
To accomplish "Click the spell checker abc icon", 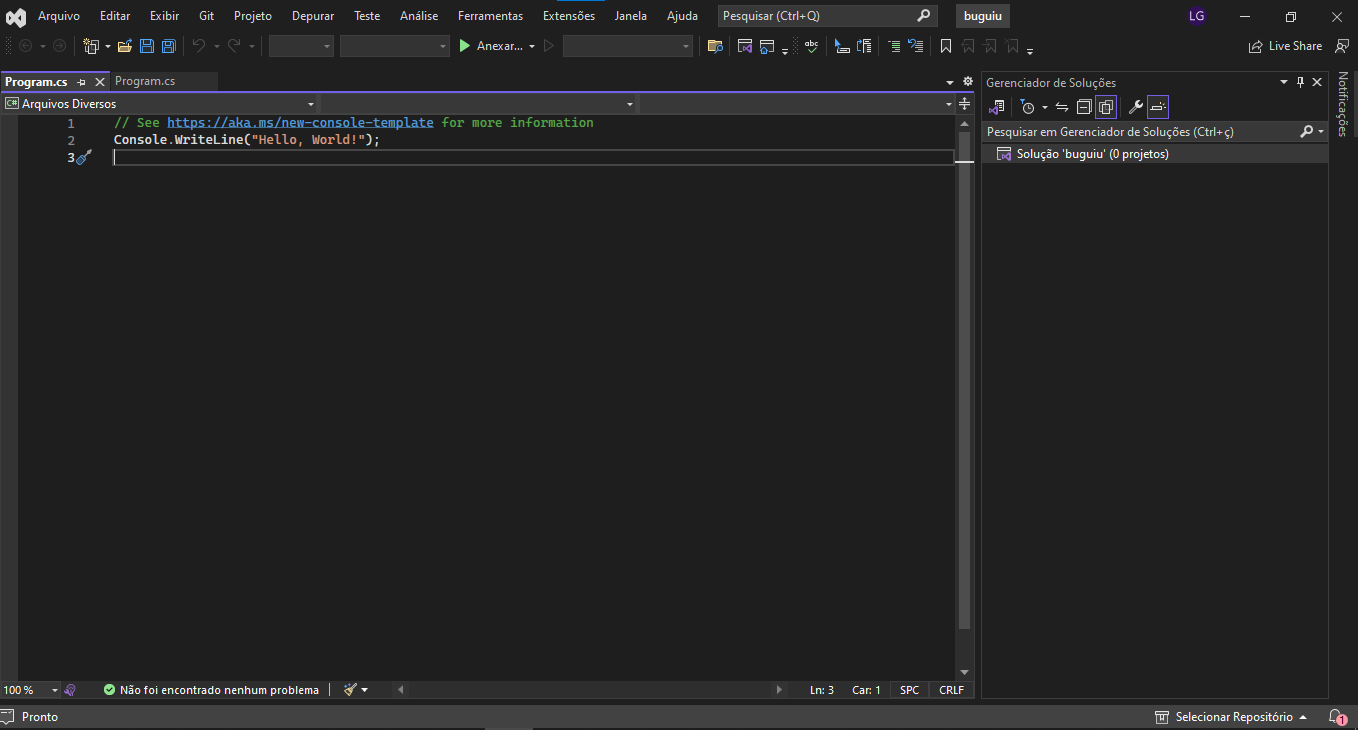I will click(x=811, y=46).
